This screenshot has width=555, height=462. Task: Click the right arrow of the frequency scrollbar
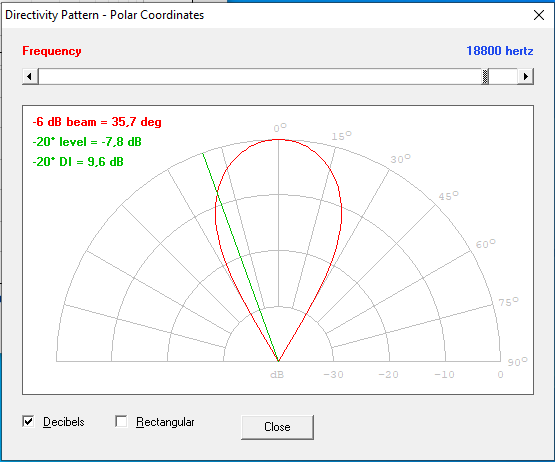(525, 76)
